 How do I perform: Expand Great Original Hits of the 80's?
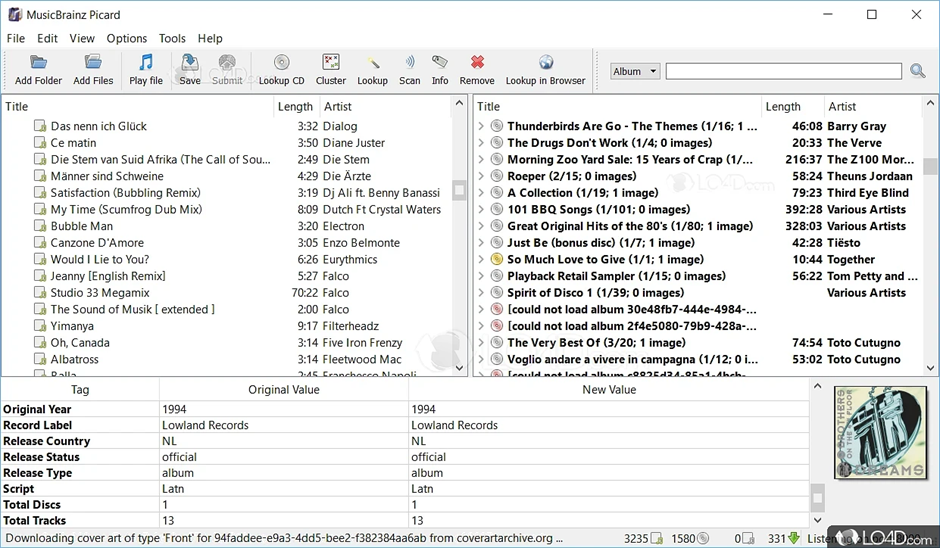481,226
